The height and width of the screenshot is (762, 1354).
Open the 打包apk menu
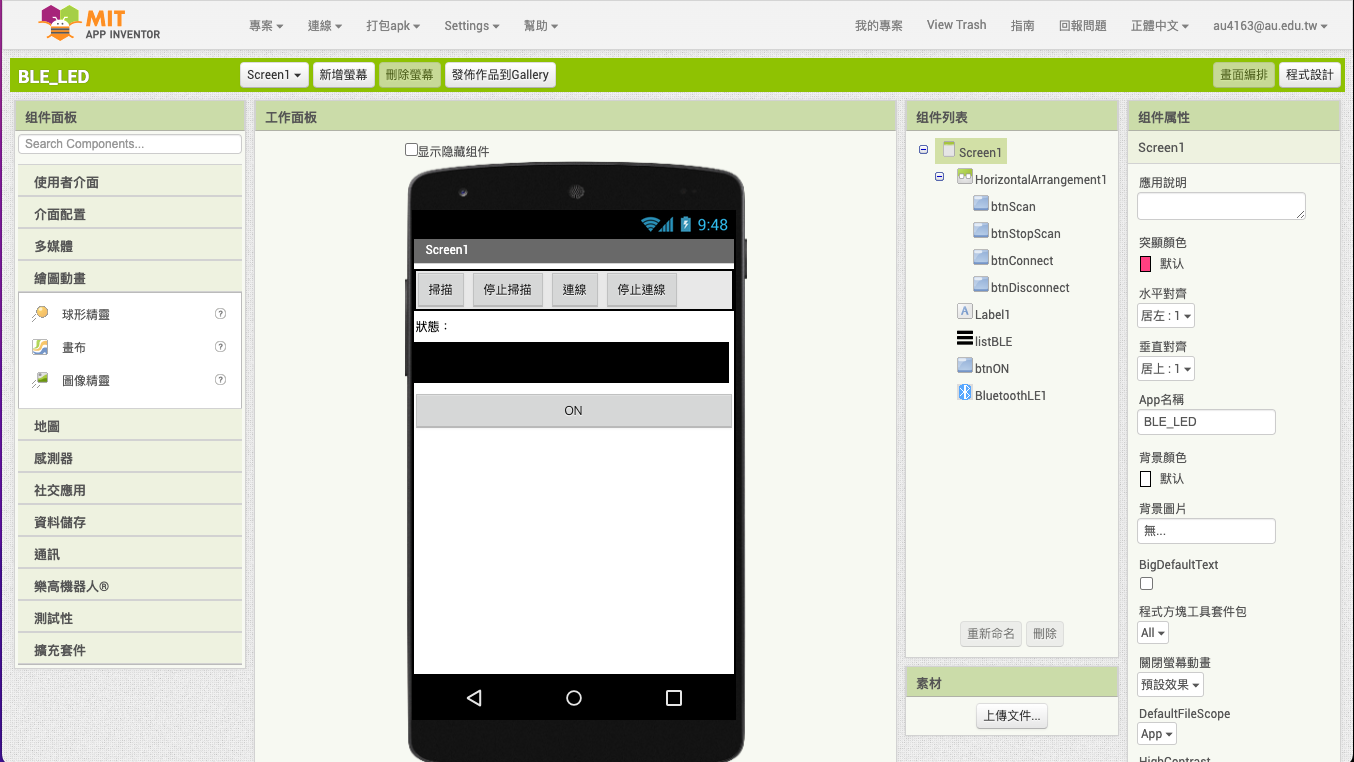[x=393, y=26]
